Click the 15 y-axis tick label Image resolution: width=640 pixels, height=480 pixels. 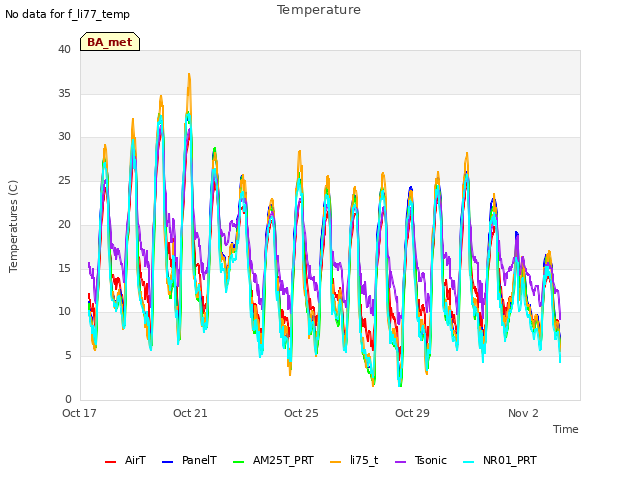[x=64, y=268]
